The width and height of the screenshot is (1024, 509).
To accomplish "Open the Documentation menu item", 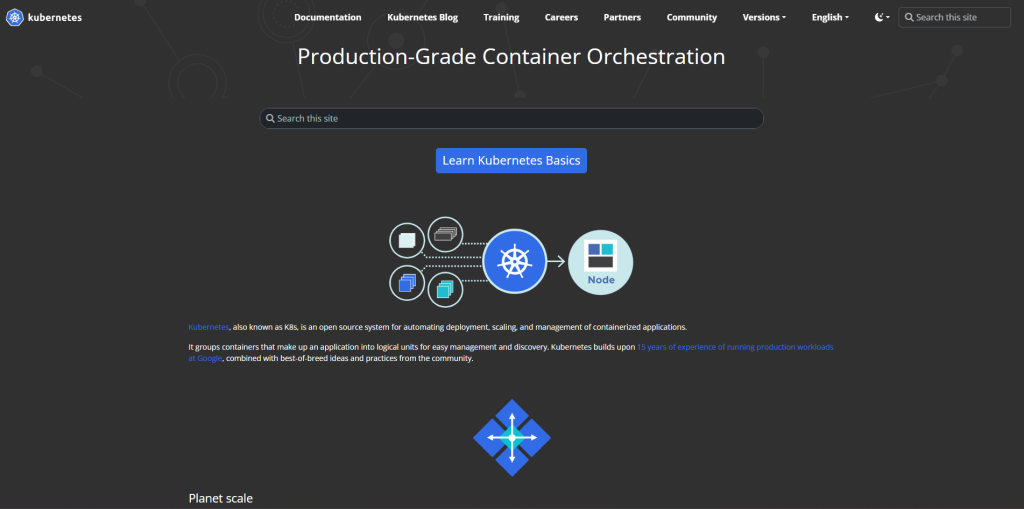I will coord(328,18).
